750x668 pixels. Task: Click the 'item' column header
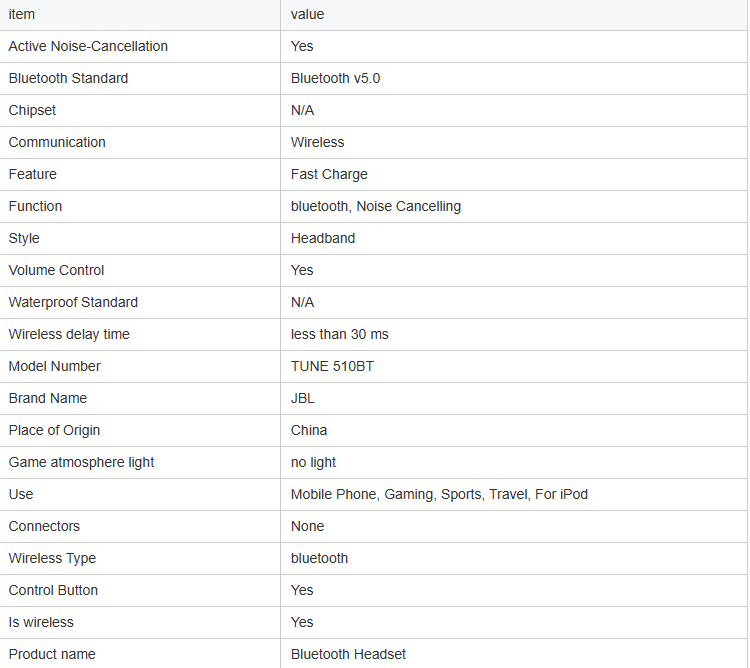(22, 14)
